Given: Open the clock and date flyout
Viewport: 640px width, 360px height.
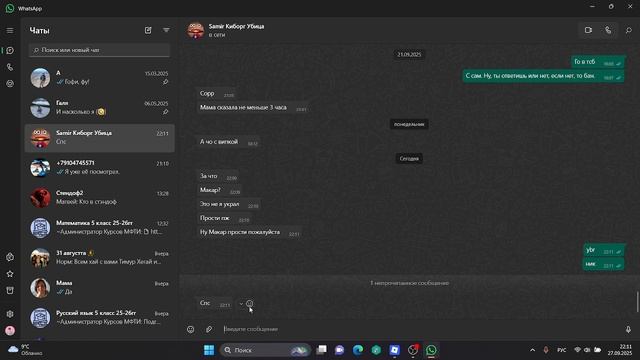Looking at the screenshot, I should tap(620, 350).
